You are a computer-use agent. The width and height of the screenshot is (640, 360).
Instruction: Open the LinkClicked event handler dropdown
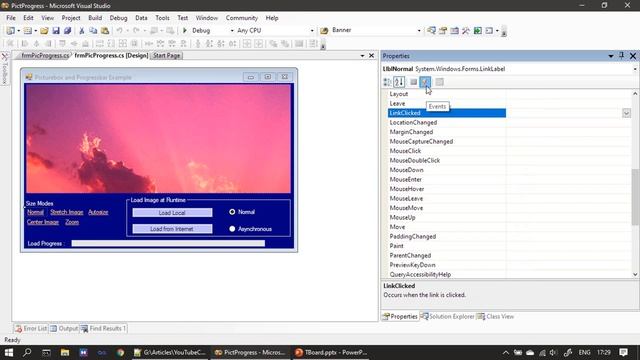click(626, 113)
